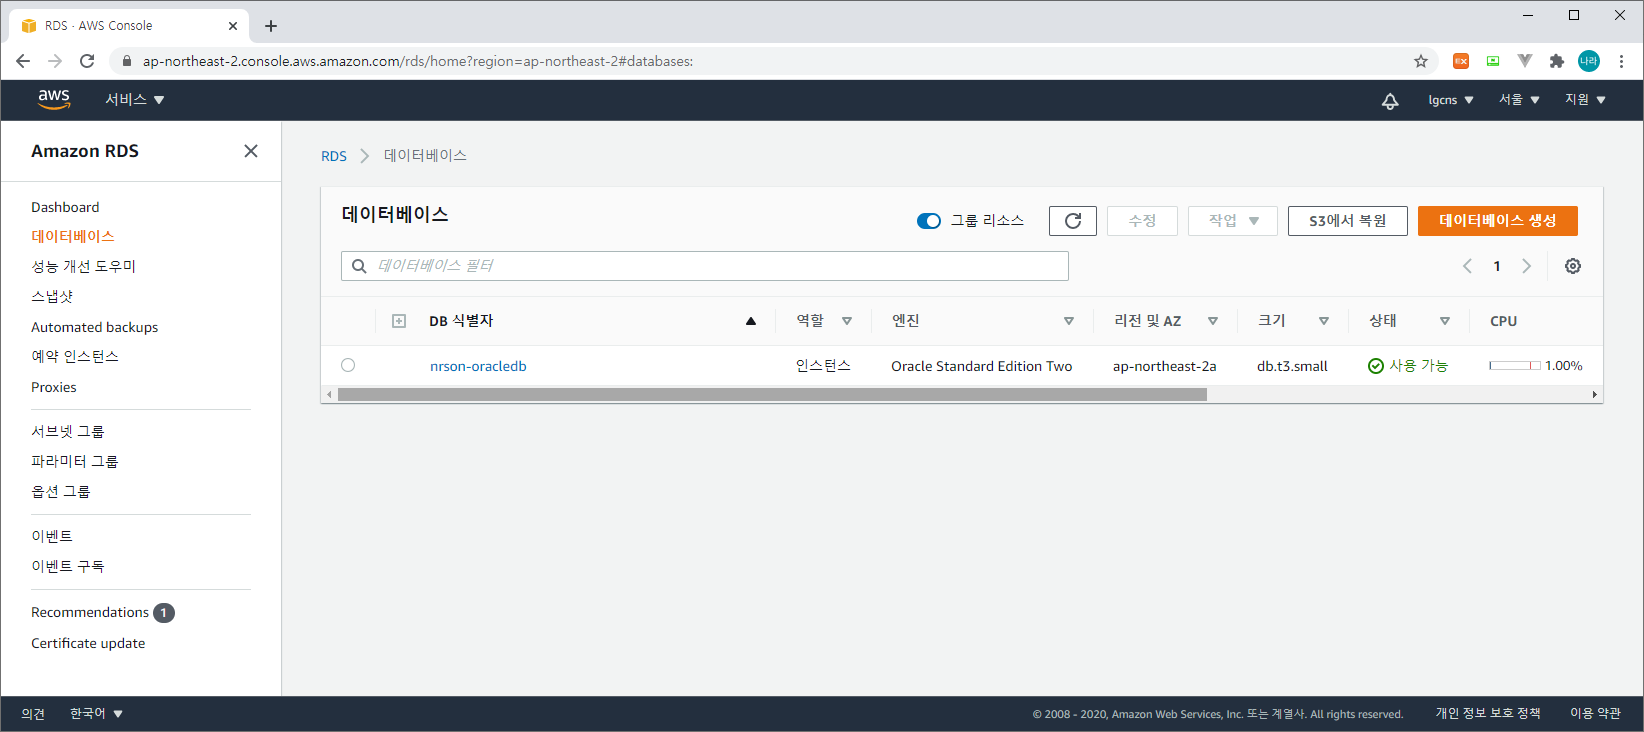The height and width of the screenshot is (732, 1644).
Task: Open the nrson-oracledb database link
Action: coord(478,366)
